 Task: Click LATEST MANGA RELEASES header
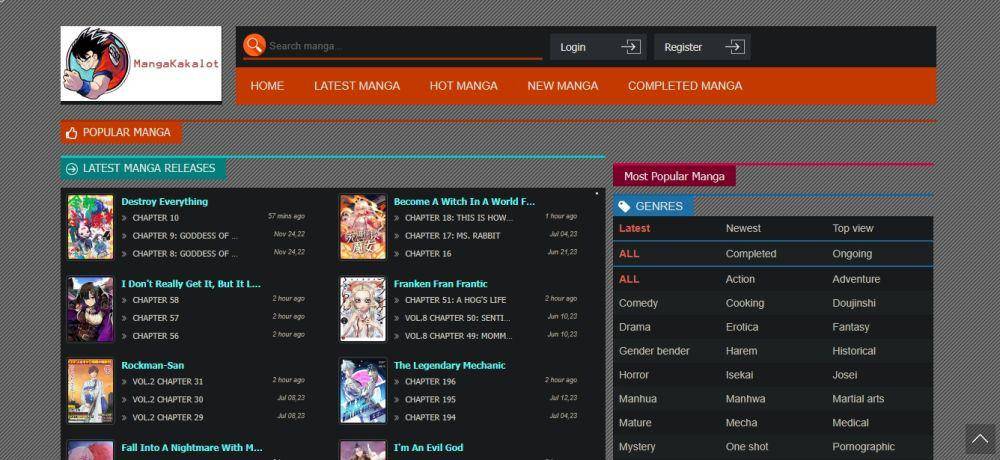tap(143, 168)
